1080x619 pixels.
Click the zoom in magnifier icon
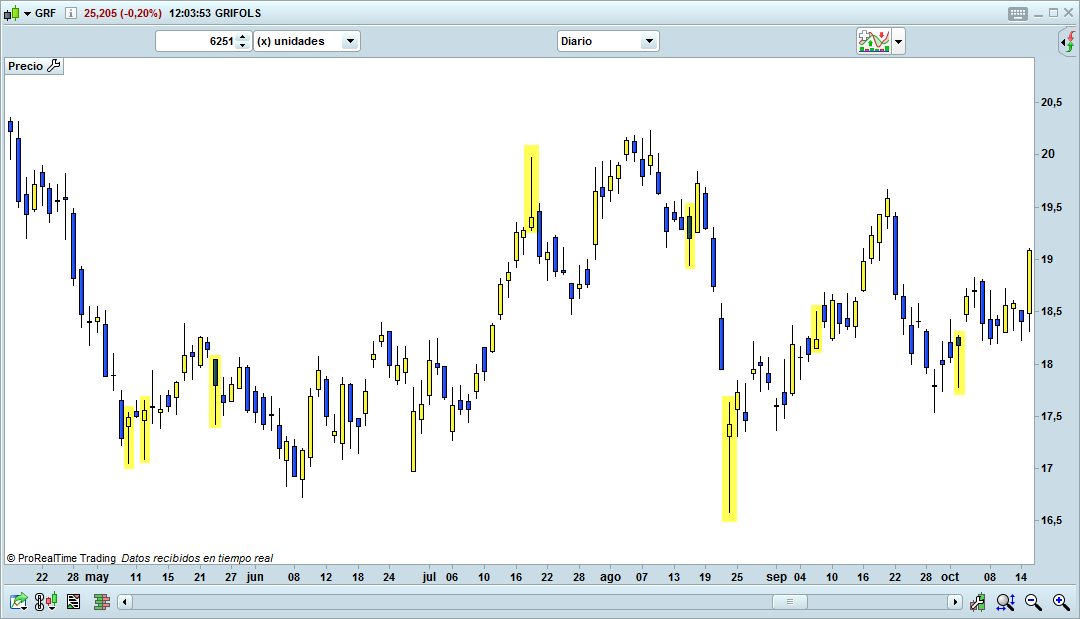(x=1062, y=602)
